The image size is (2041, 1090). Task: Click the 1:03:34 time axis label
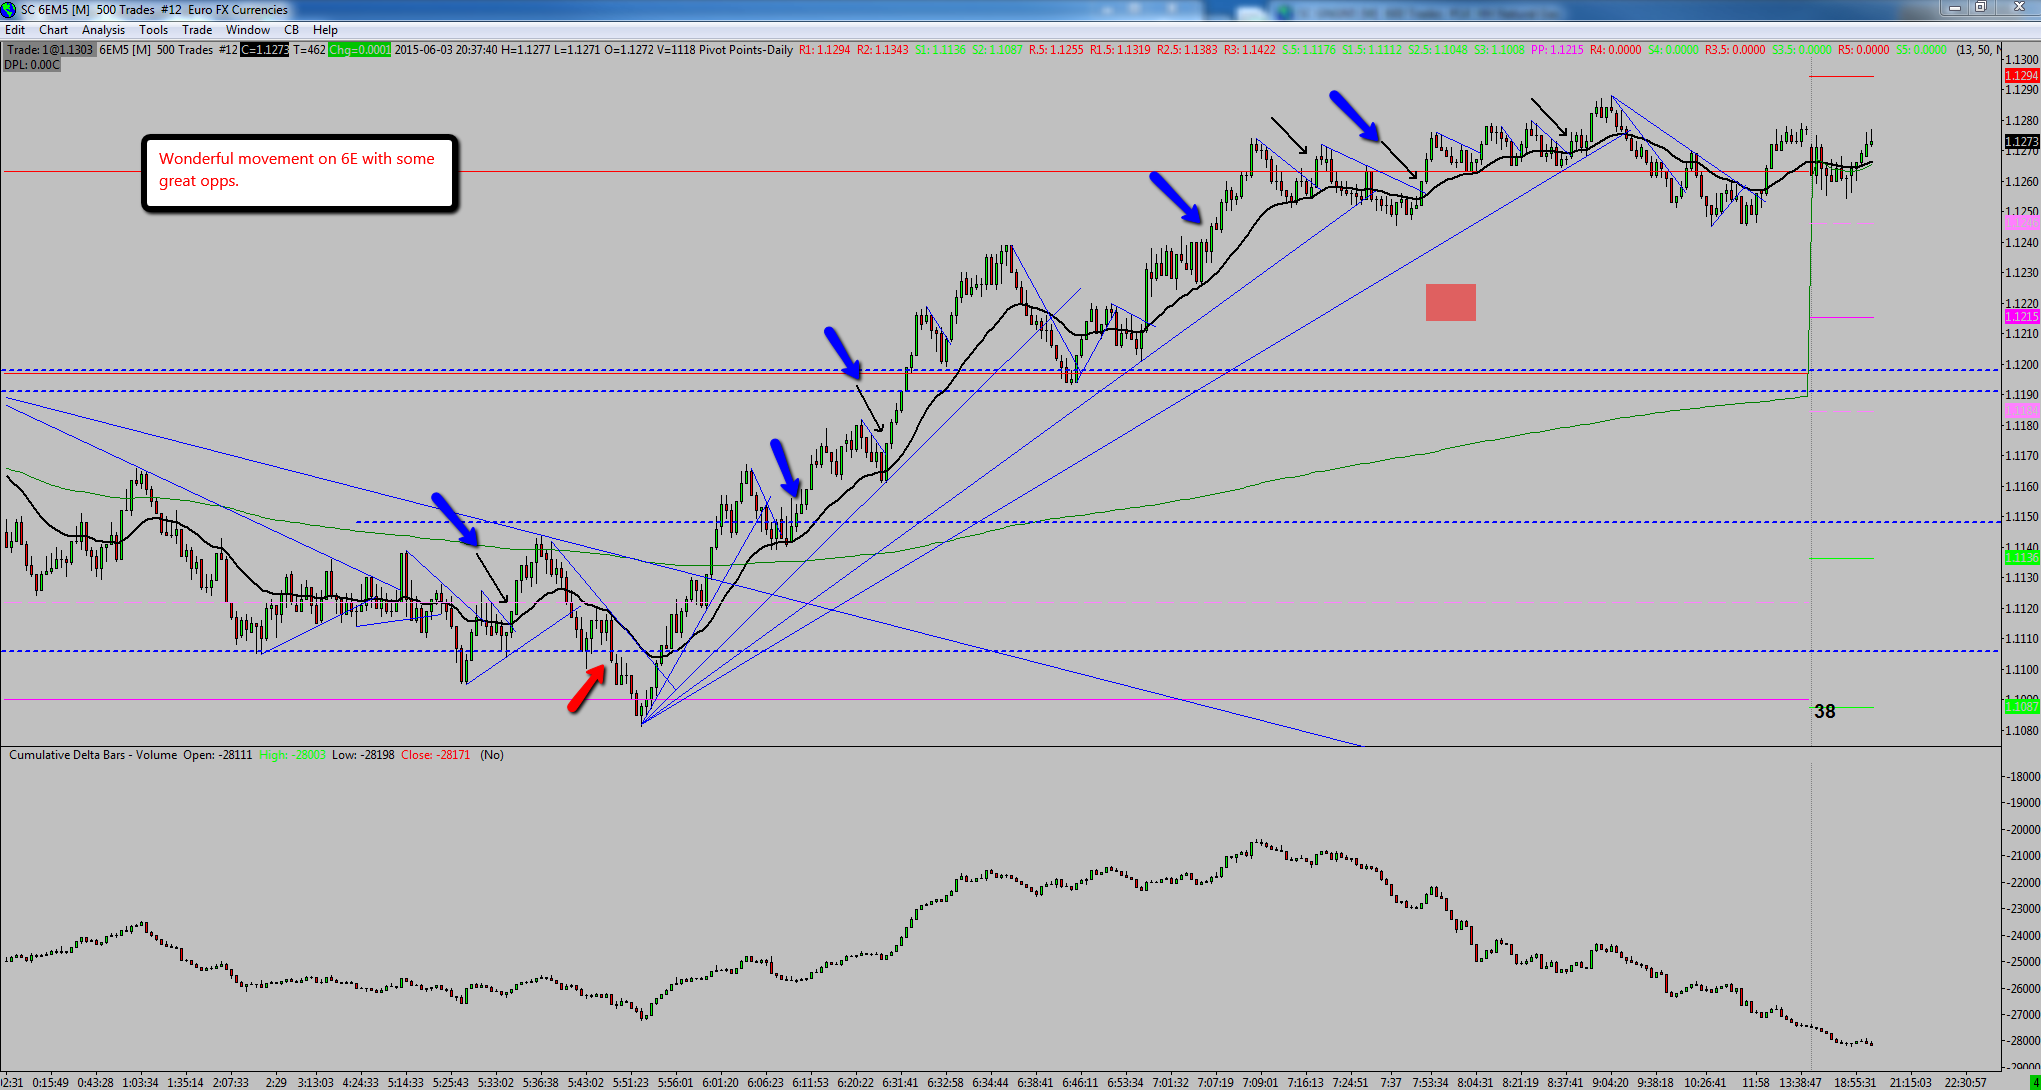click(x=140, y=1082)
